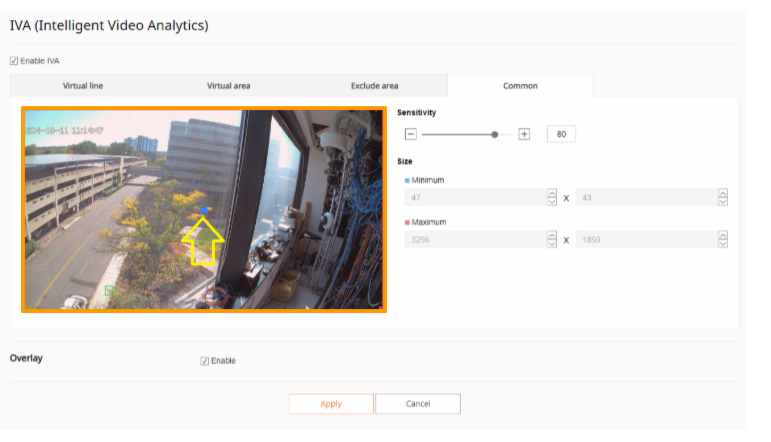Viewport: 771px width, 442px height.
Task: Click the Cancel button
Action: point(418,404)
